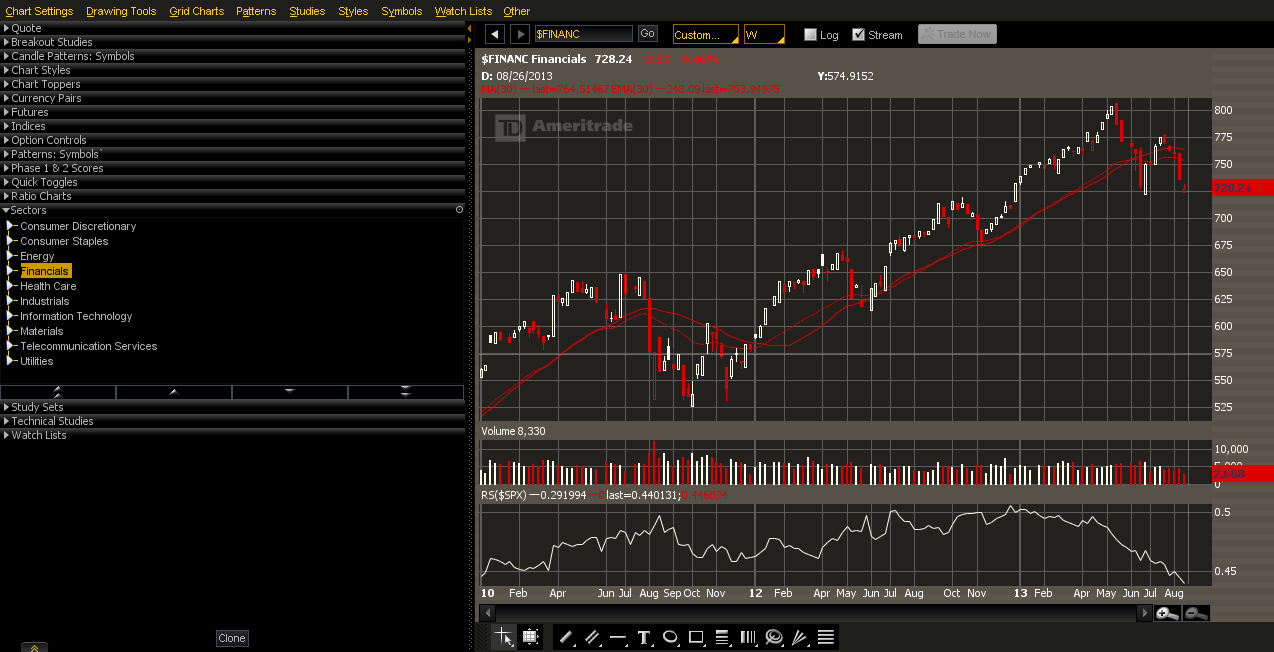This screenshot has height=652, width=1274.
Task: Expand the Technical Studies section
Action: coord(52,421)
